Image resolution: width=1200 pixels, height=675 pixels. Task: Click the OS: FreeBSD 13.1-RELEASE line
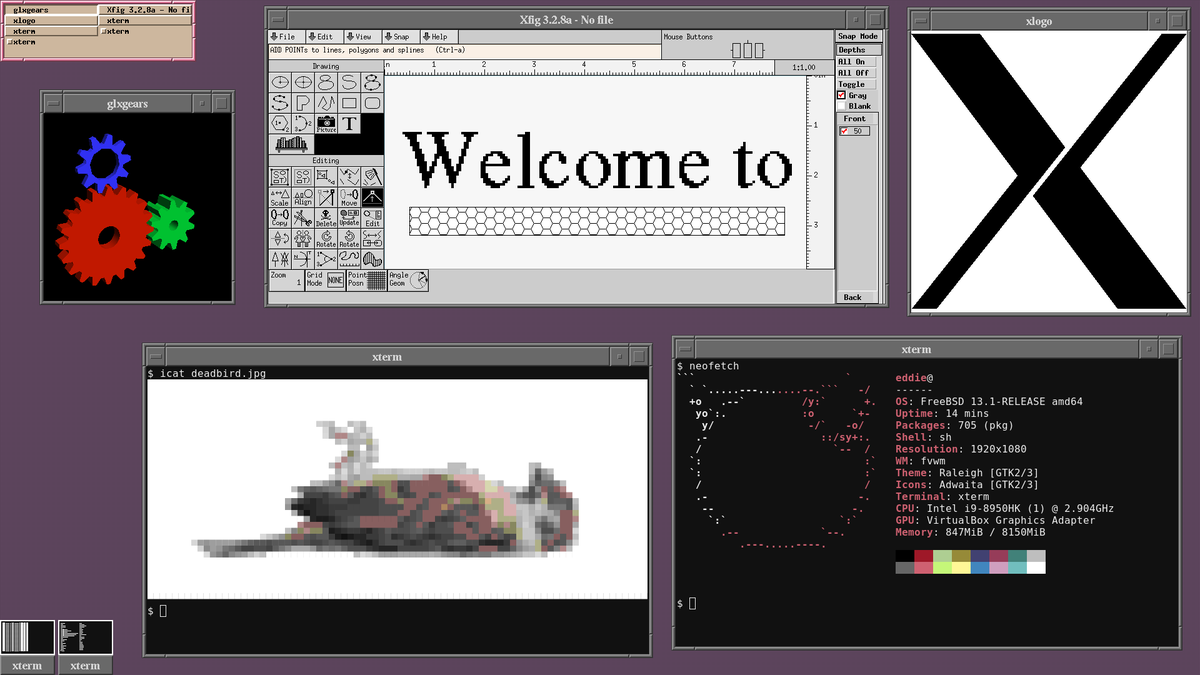[x=989, y=402]
